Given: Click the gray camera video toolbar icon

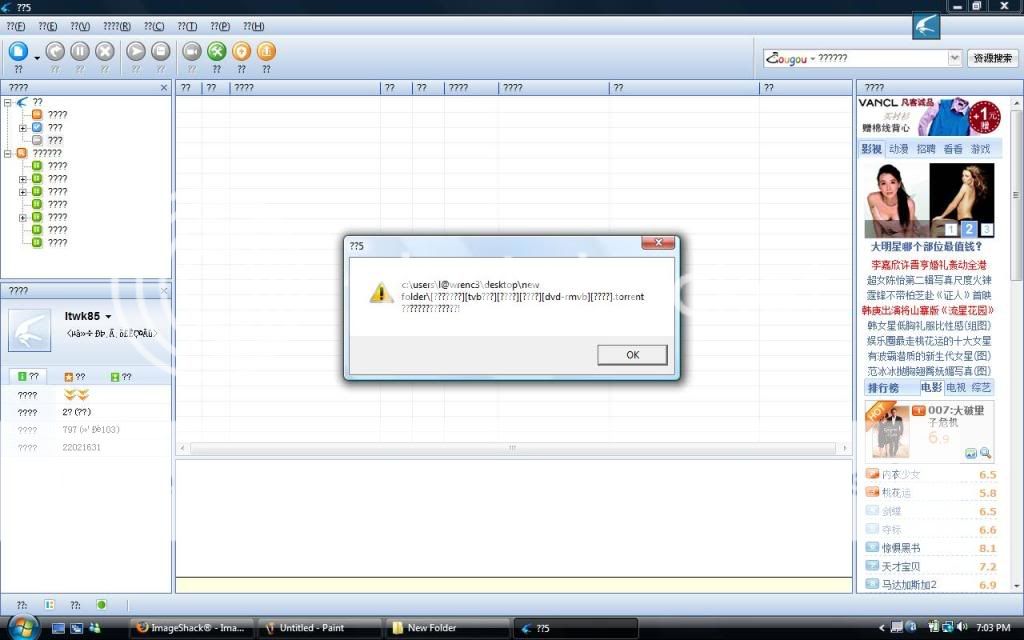Looking at the screenshot, I should click(x=191, y=51).
